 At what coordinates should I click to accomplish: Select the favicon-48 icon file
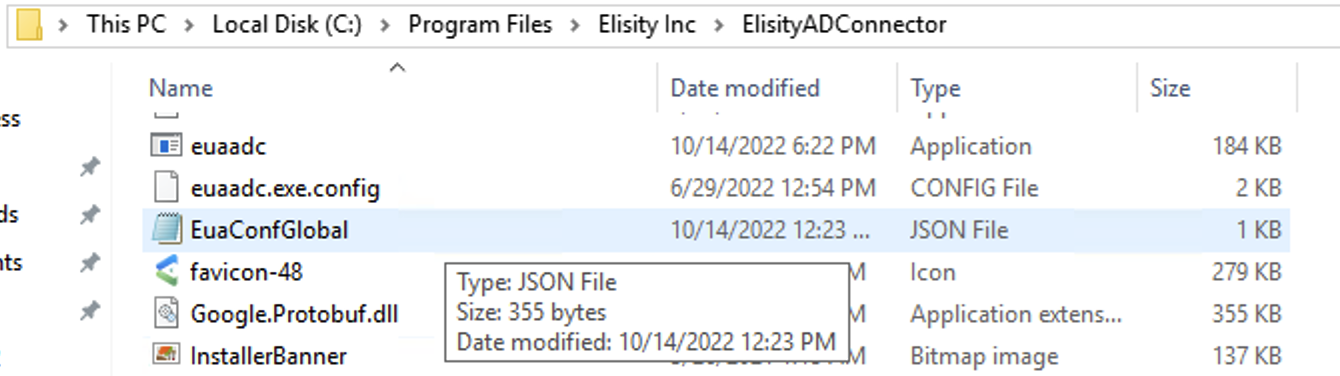165,272
